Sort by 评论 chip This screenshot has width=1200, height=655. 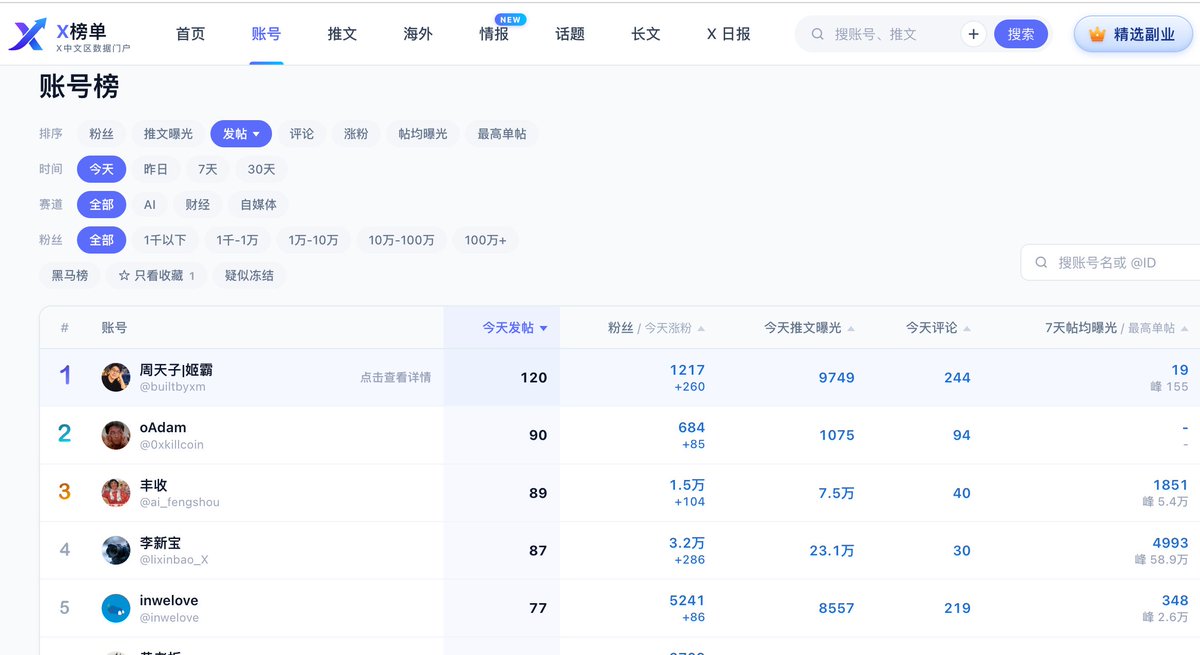tap(302, 134)
